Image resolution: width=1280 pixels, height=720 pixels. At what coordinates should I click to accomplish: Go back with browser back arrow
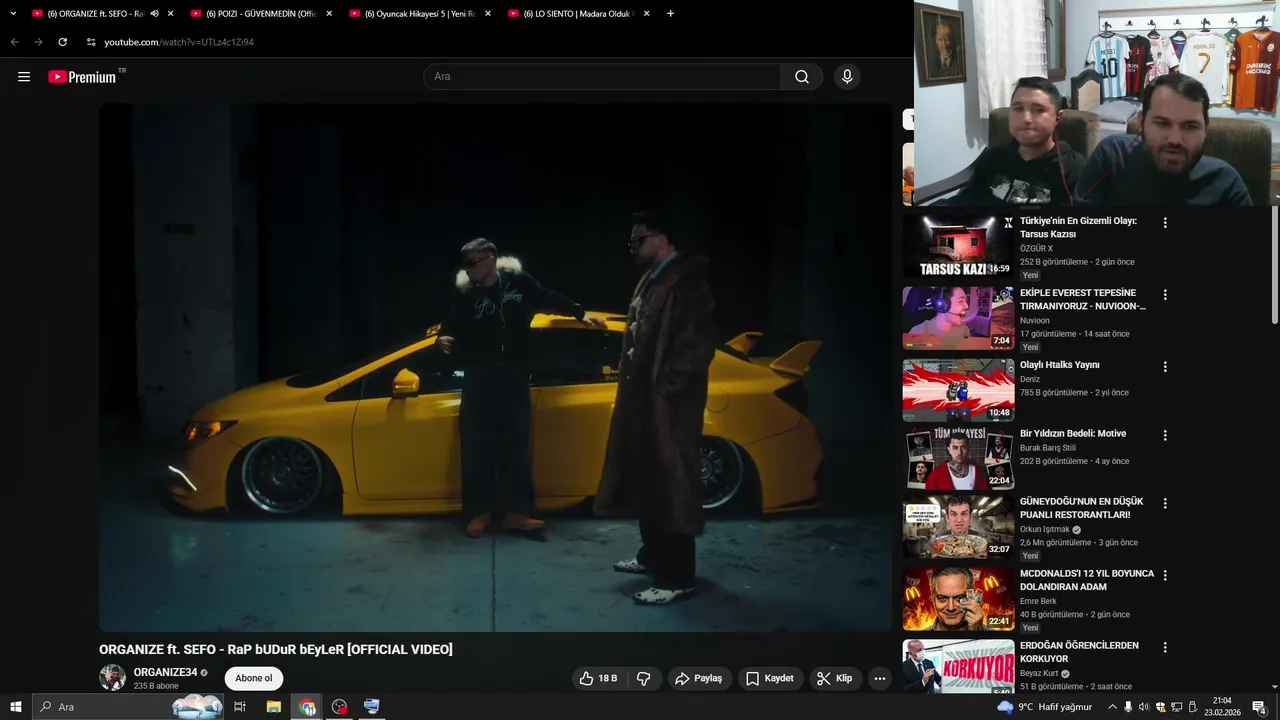pos(14,42)
